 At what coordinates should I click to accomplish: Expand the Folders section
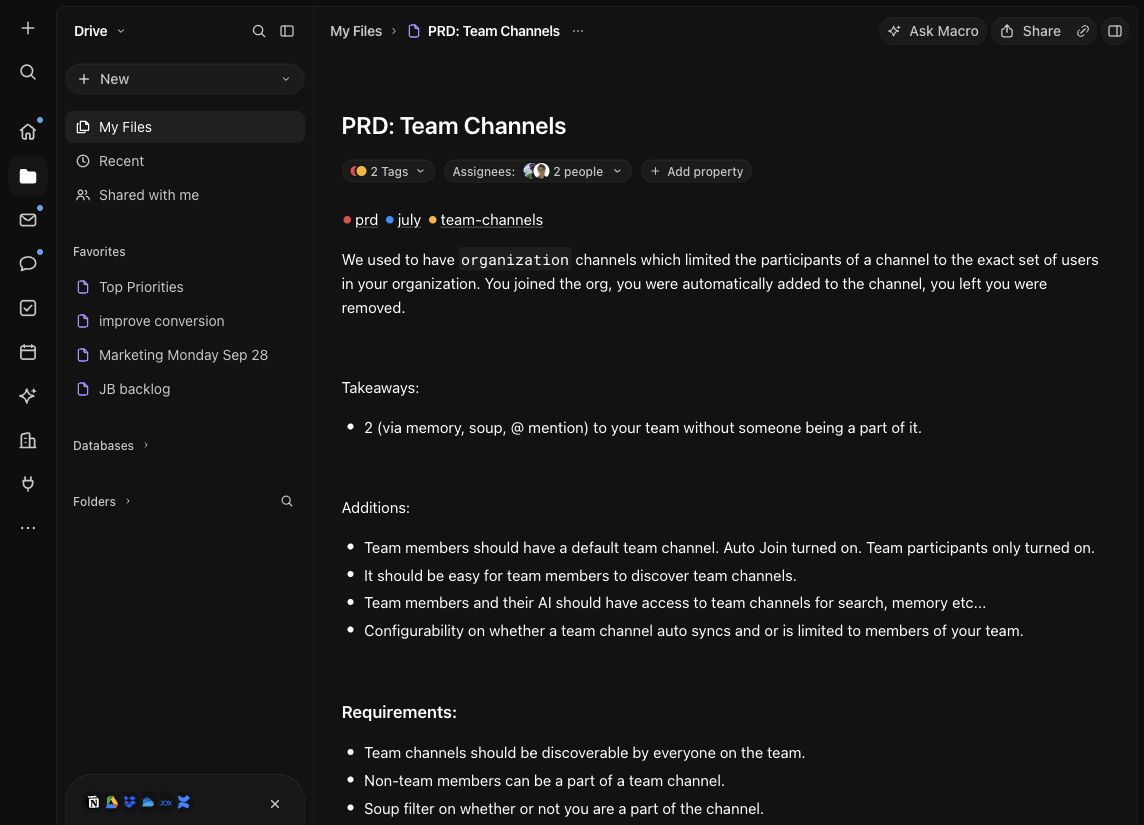tap(102, 502)
